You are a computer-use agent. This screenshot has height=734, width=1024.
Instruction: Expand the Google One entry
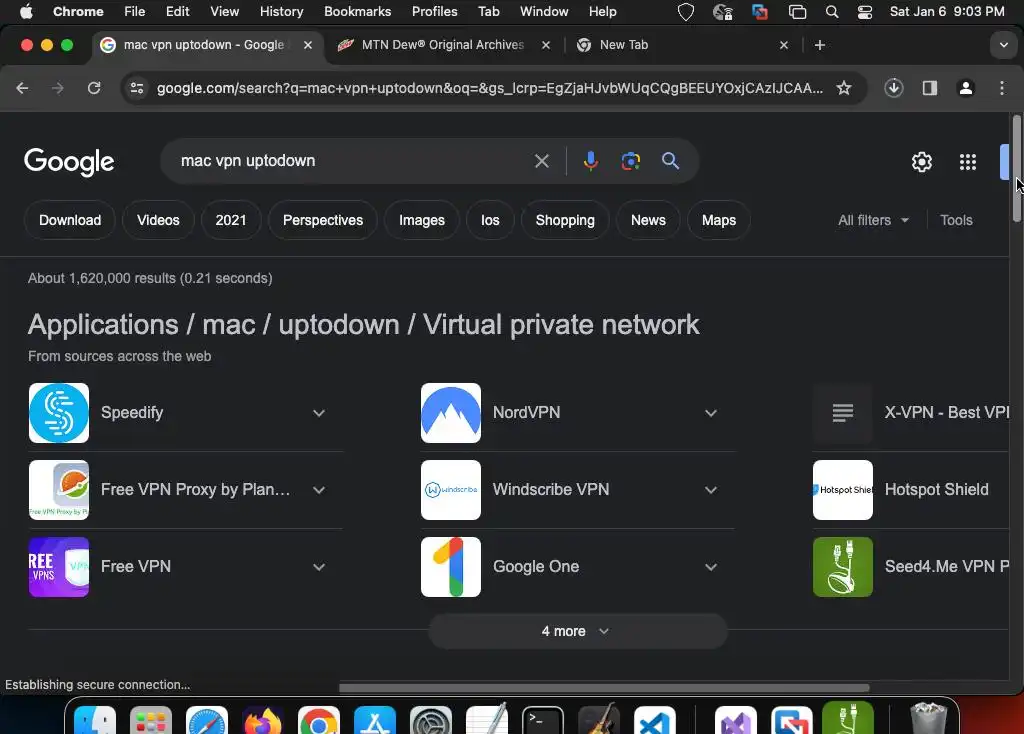point(711,567)
